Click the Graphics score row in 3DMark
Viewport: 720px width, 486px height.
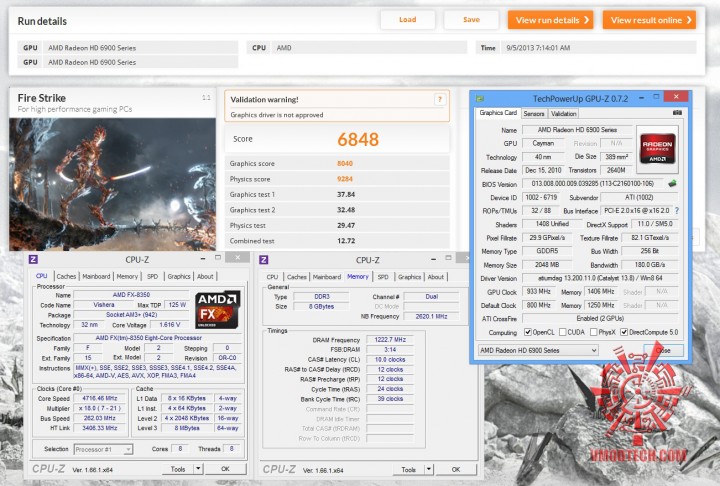(x=337, y=164)
